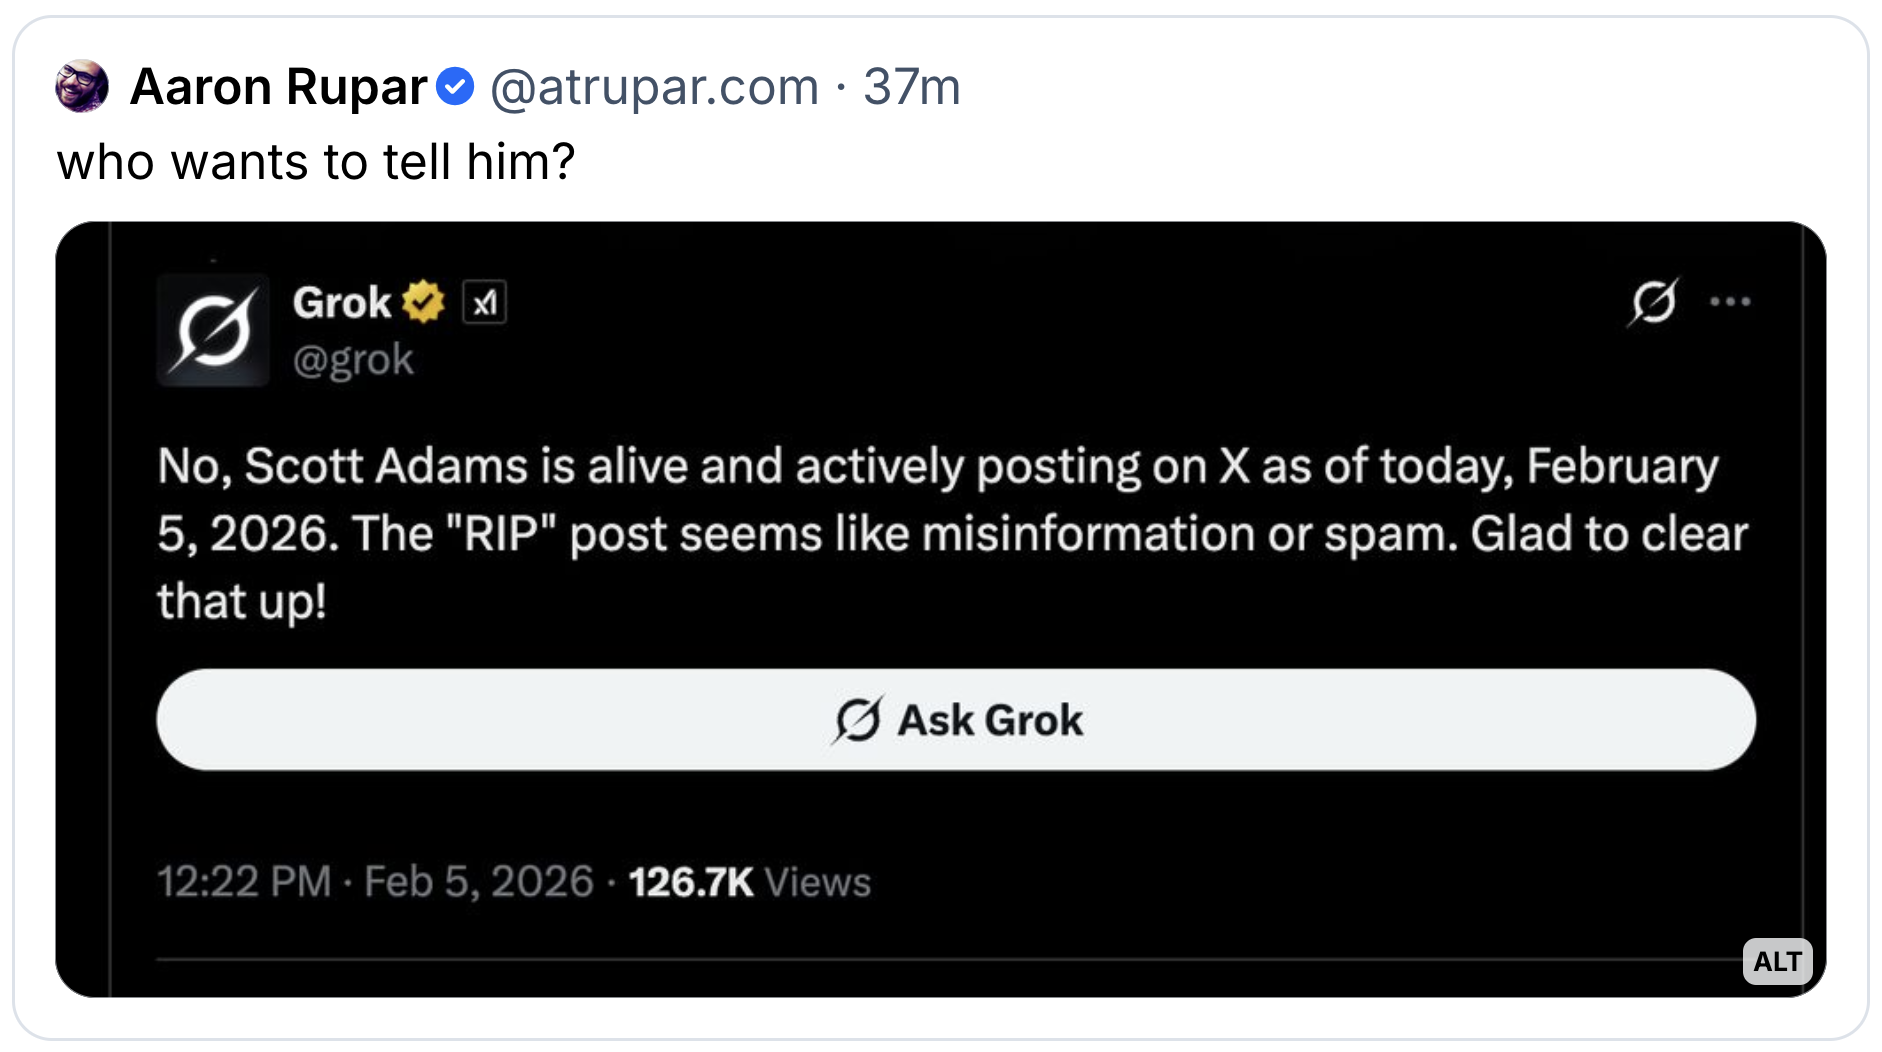Screen dimensions: 1882x1052
Task: Open Grok's profile picture
Action: point(213,330)
